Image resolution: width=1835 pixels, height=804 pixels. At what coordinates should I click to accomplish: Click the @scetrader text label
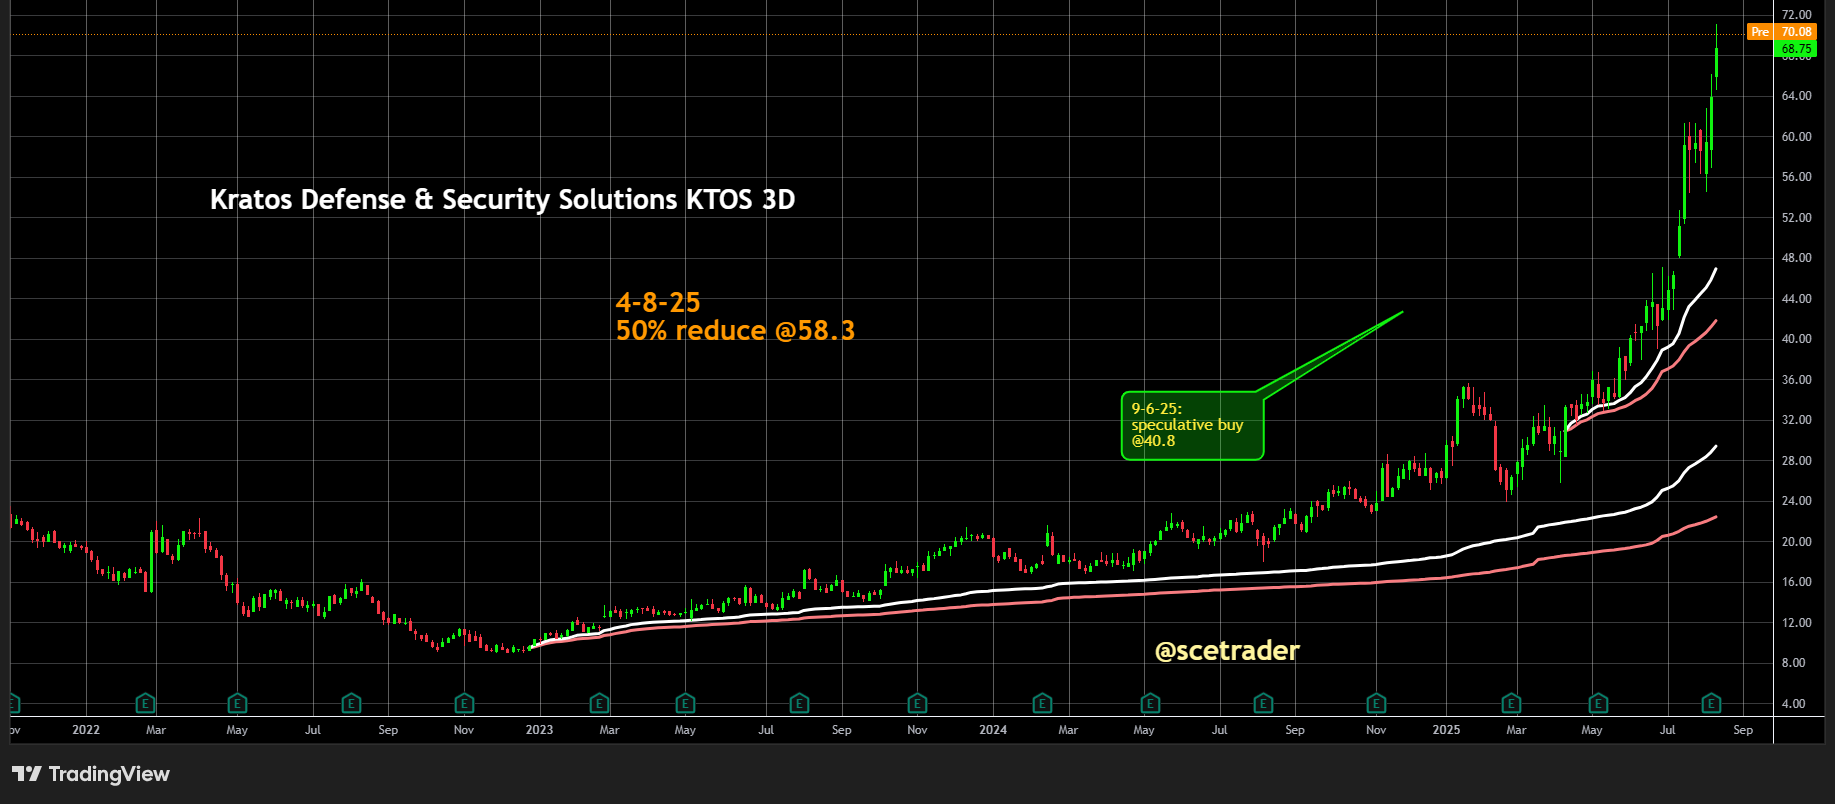[1227, 650]
